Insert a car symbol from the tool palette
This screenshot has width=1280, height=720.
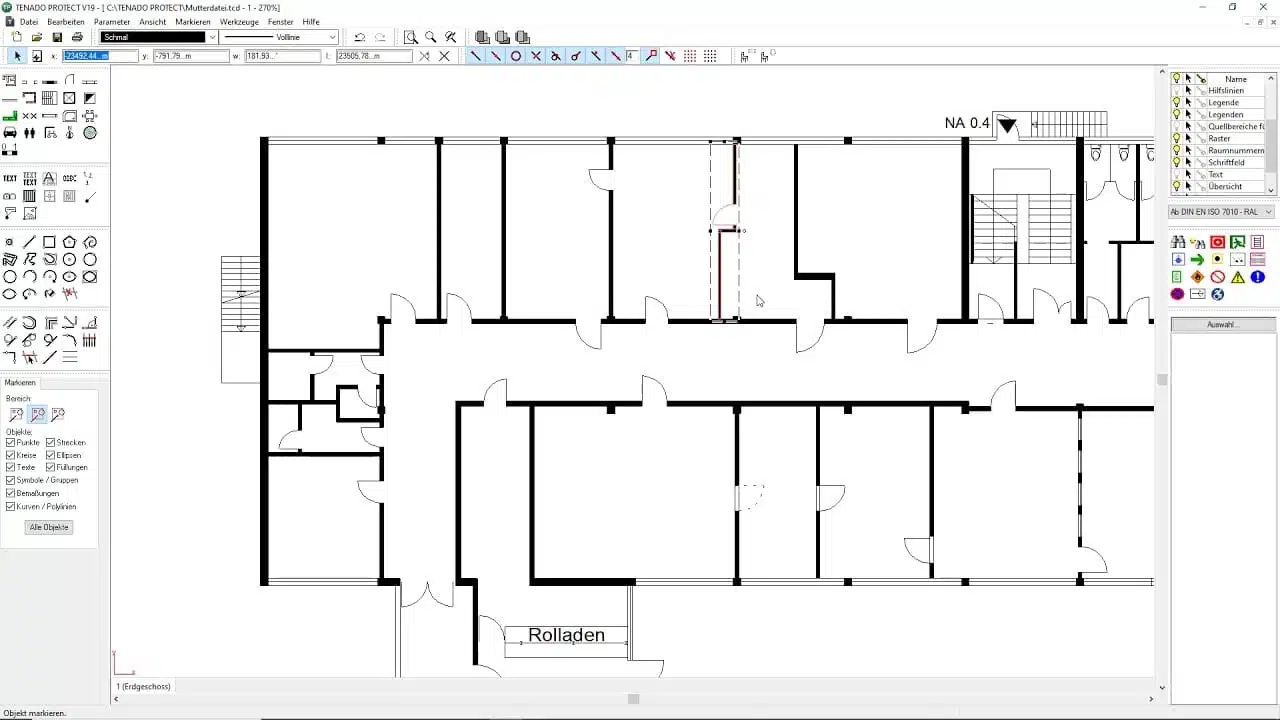pyautogui.click(x=10, y=132)
